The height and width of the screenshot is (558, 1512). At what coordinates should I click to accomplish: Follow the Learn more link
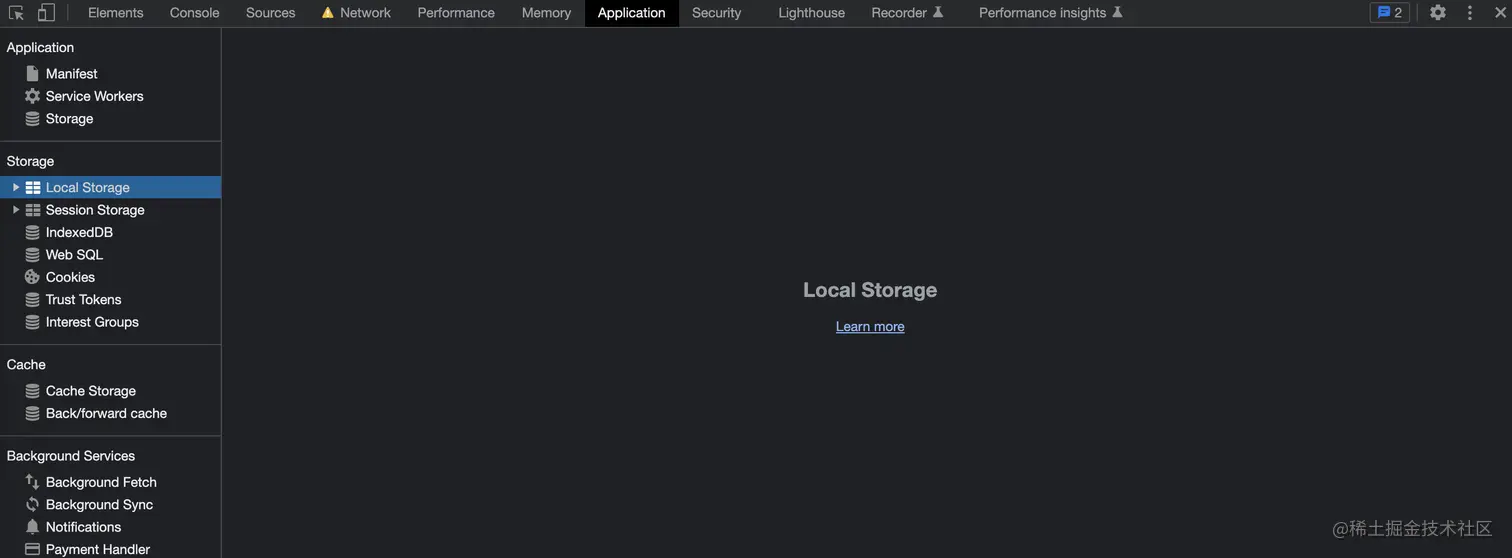870,326
